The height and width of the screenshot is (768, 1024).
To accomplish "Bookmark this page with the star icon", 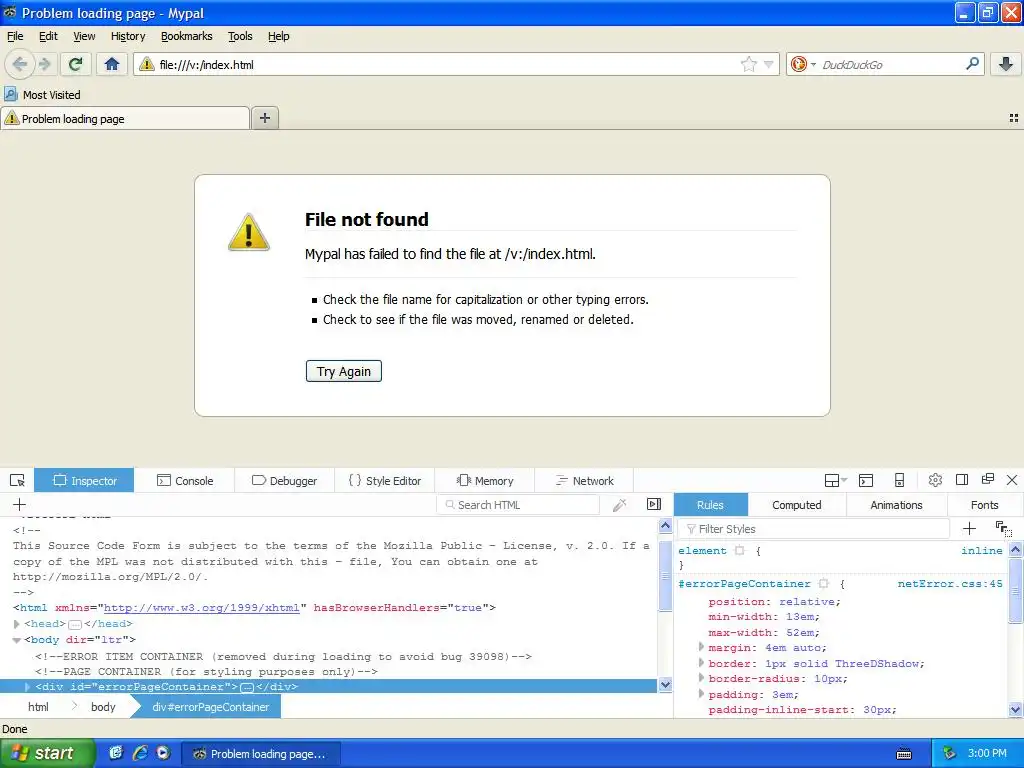I will tap(748, 64).
